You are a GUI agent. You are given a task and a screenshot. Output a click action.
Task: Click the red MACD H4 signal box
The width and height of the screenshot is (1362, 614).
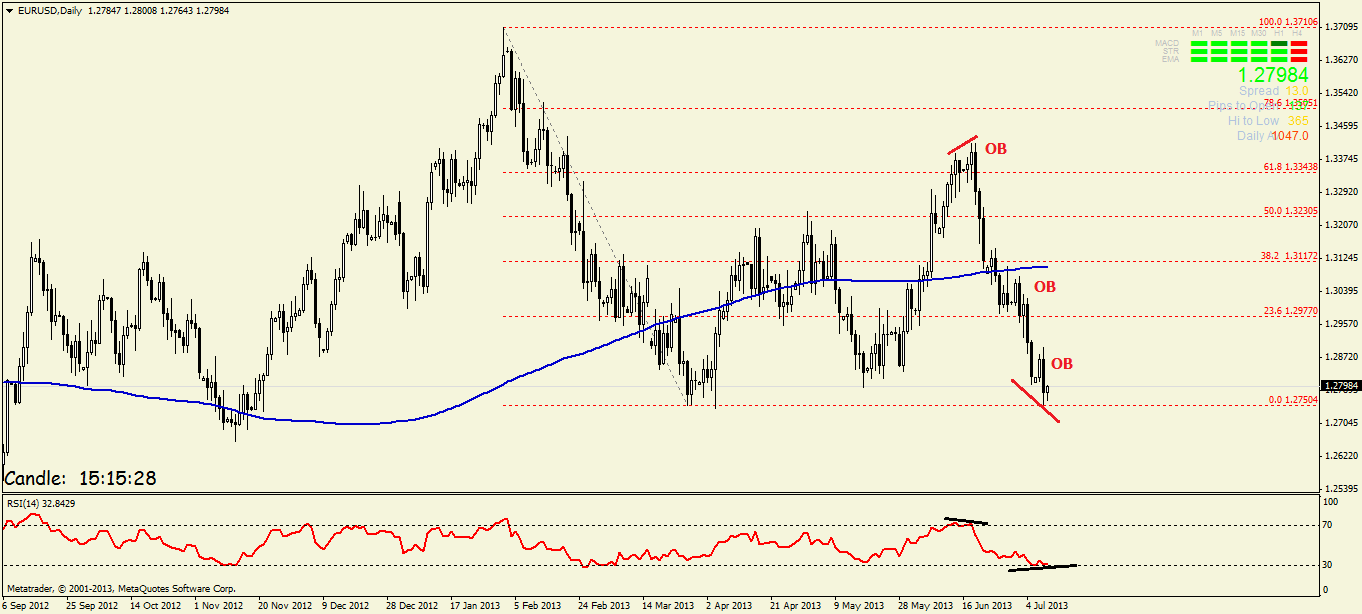[x=1299, y=43]
